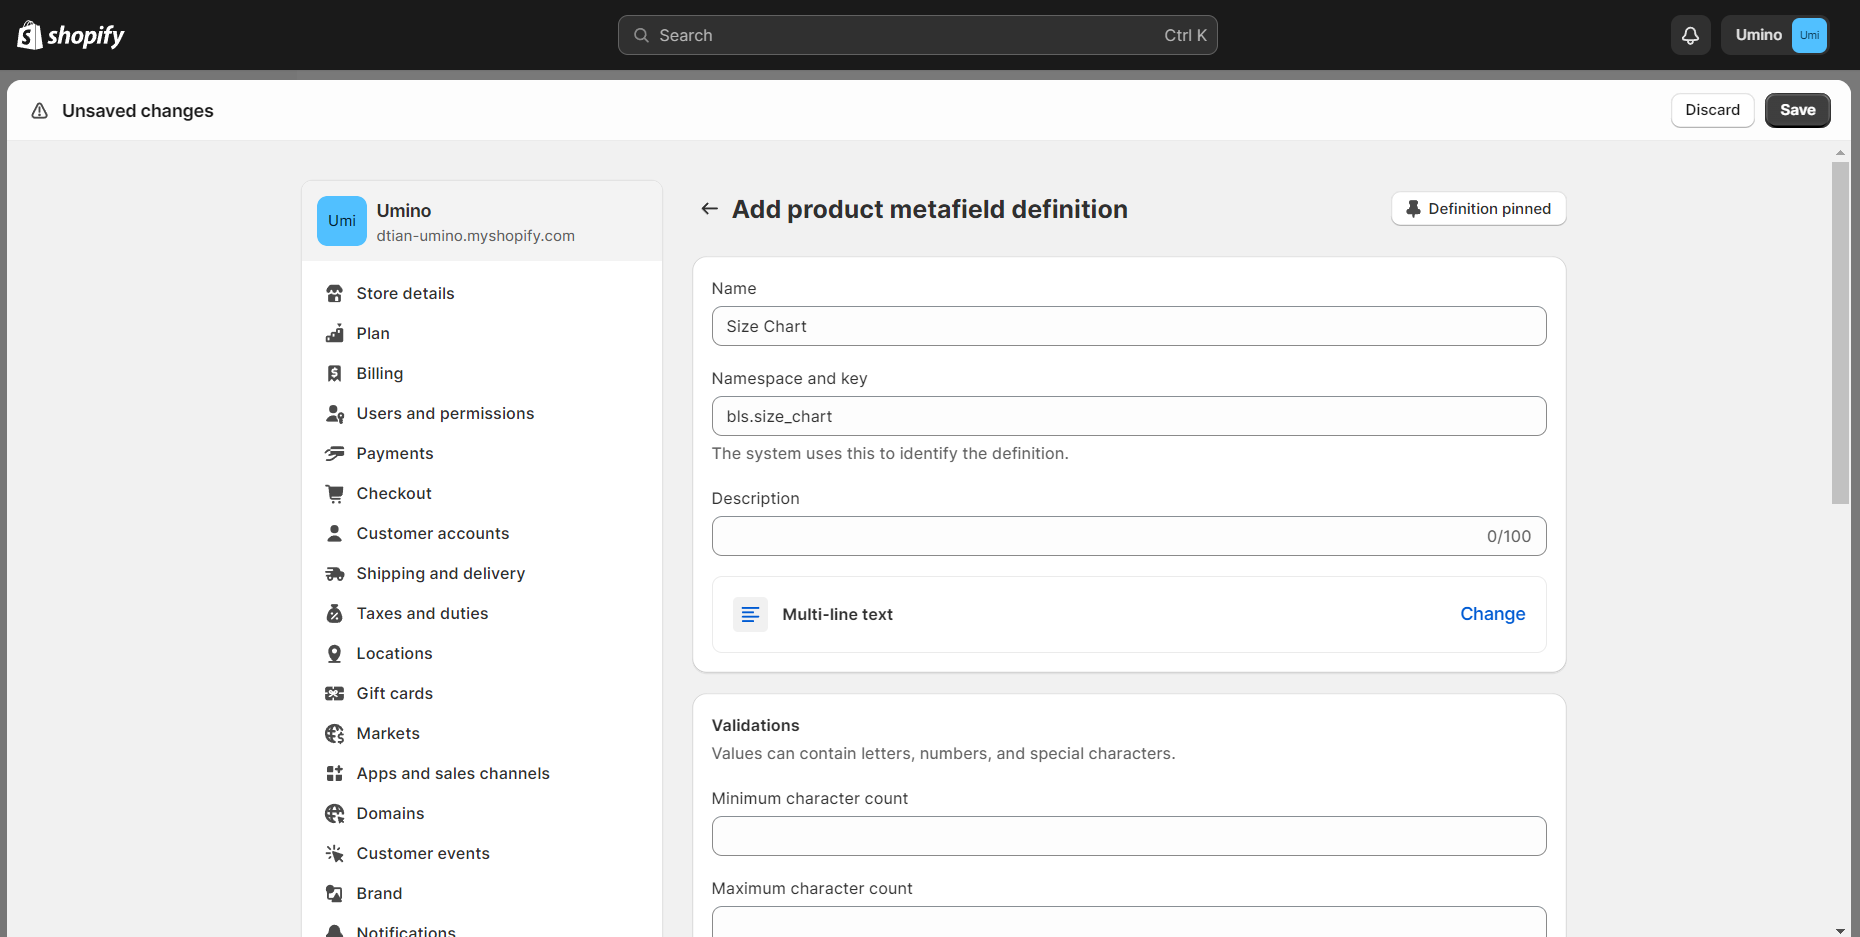Save the unsaved changes
Screen dimensions: 1860x937
1797,110
